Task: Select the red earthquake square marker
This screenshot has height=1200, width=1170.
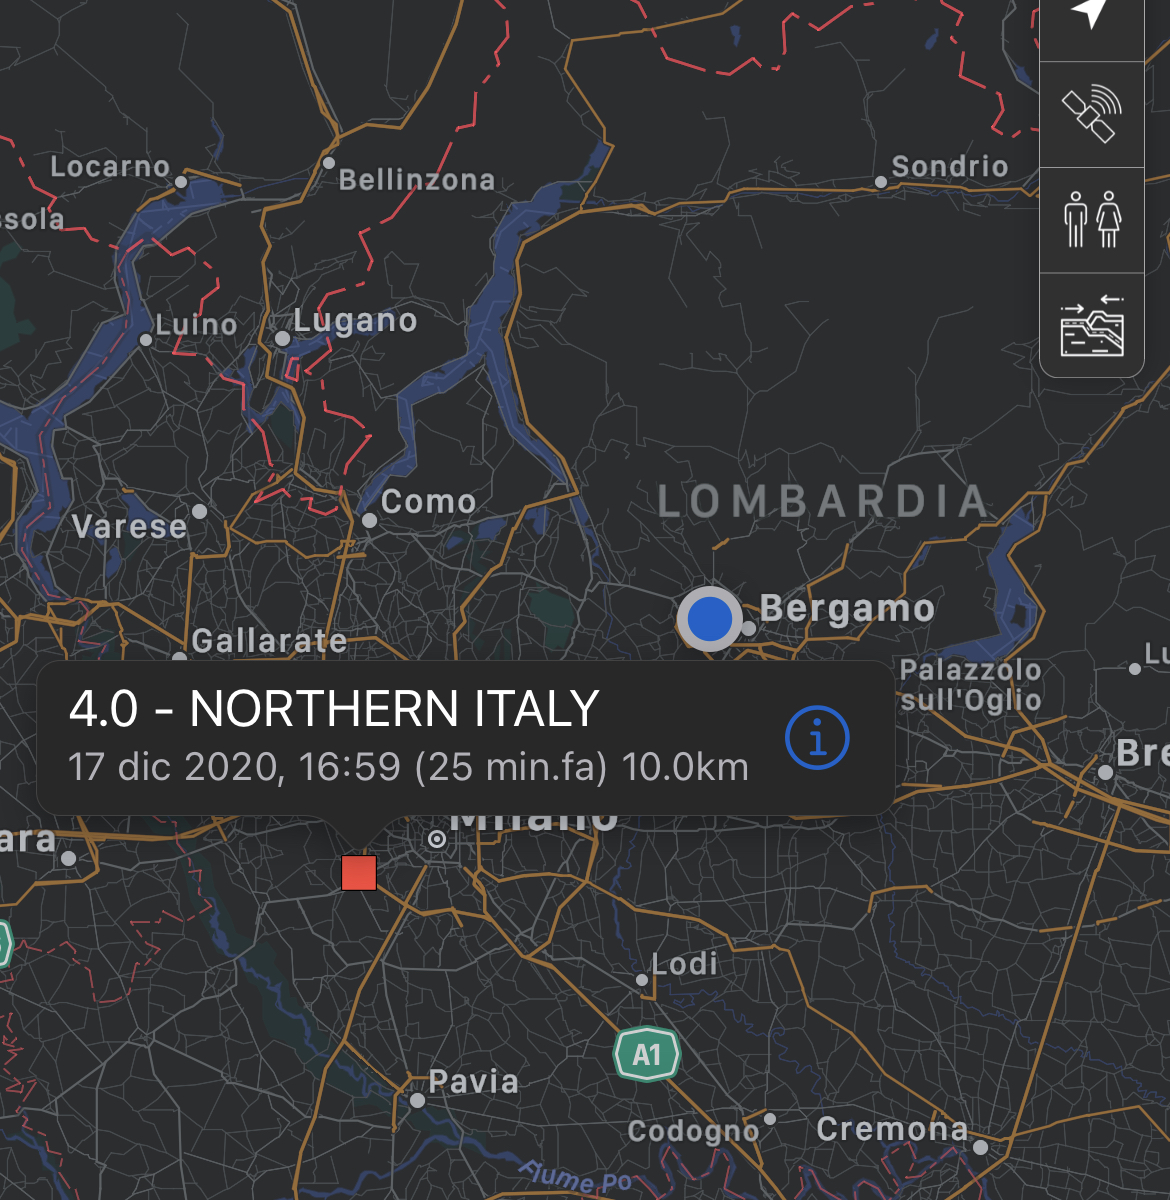Action: (x=359, y=872)
